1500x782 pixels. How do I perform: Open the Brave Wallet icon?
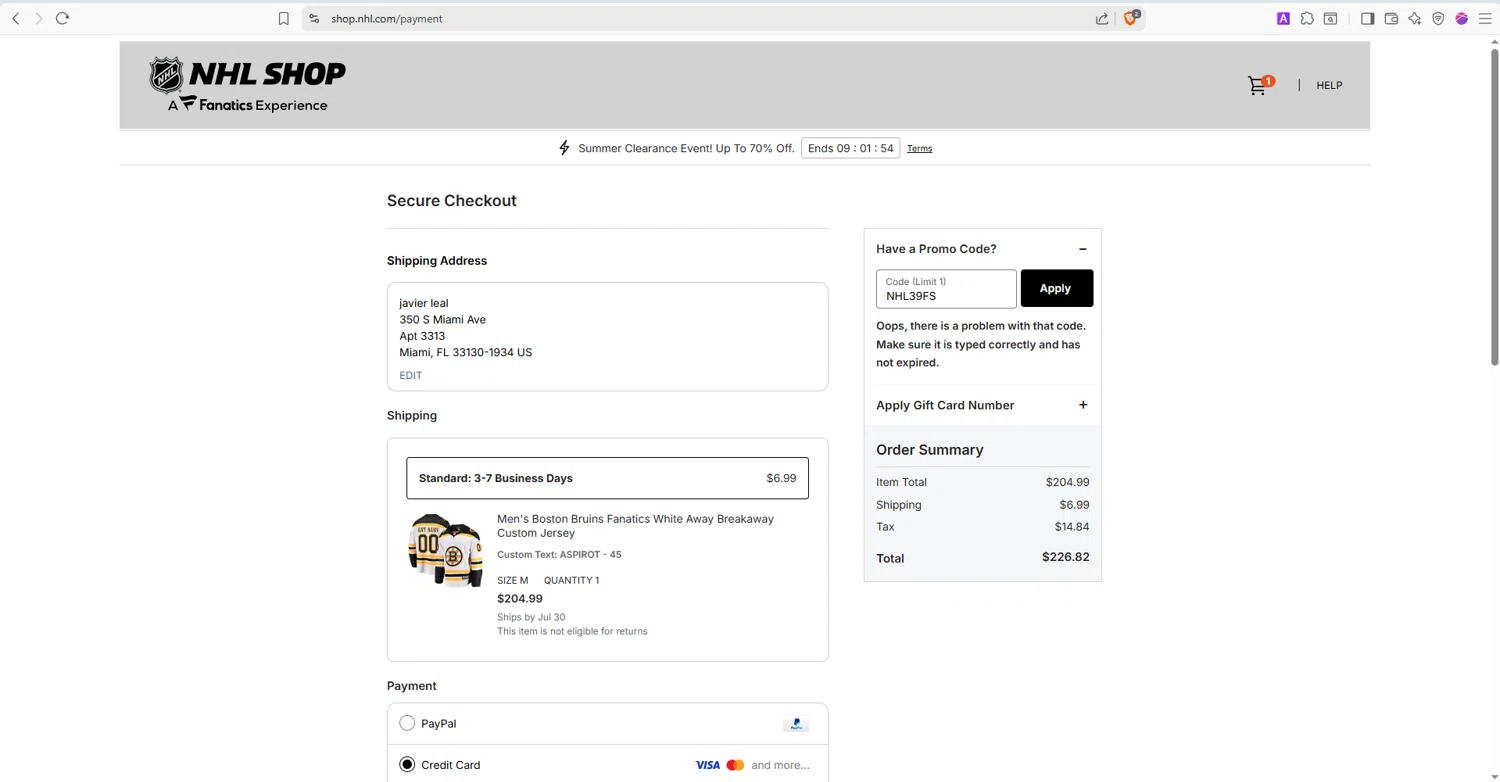[x=1391, y=18]
